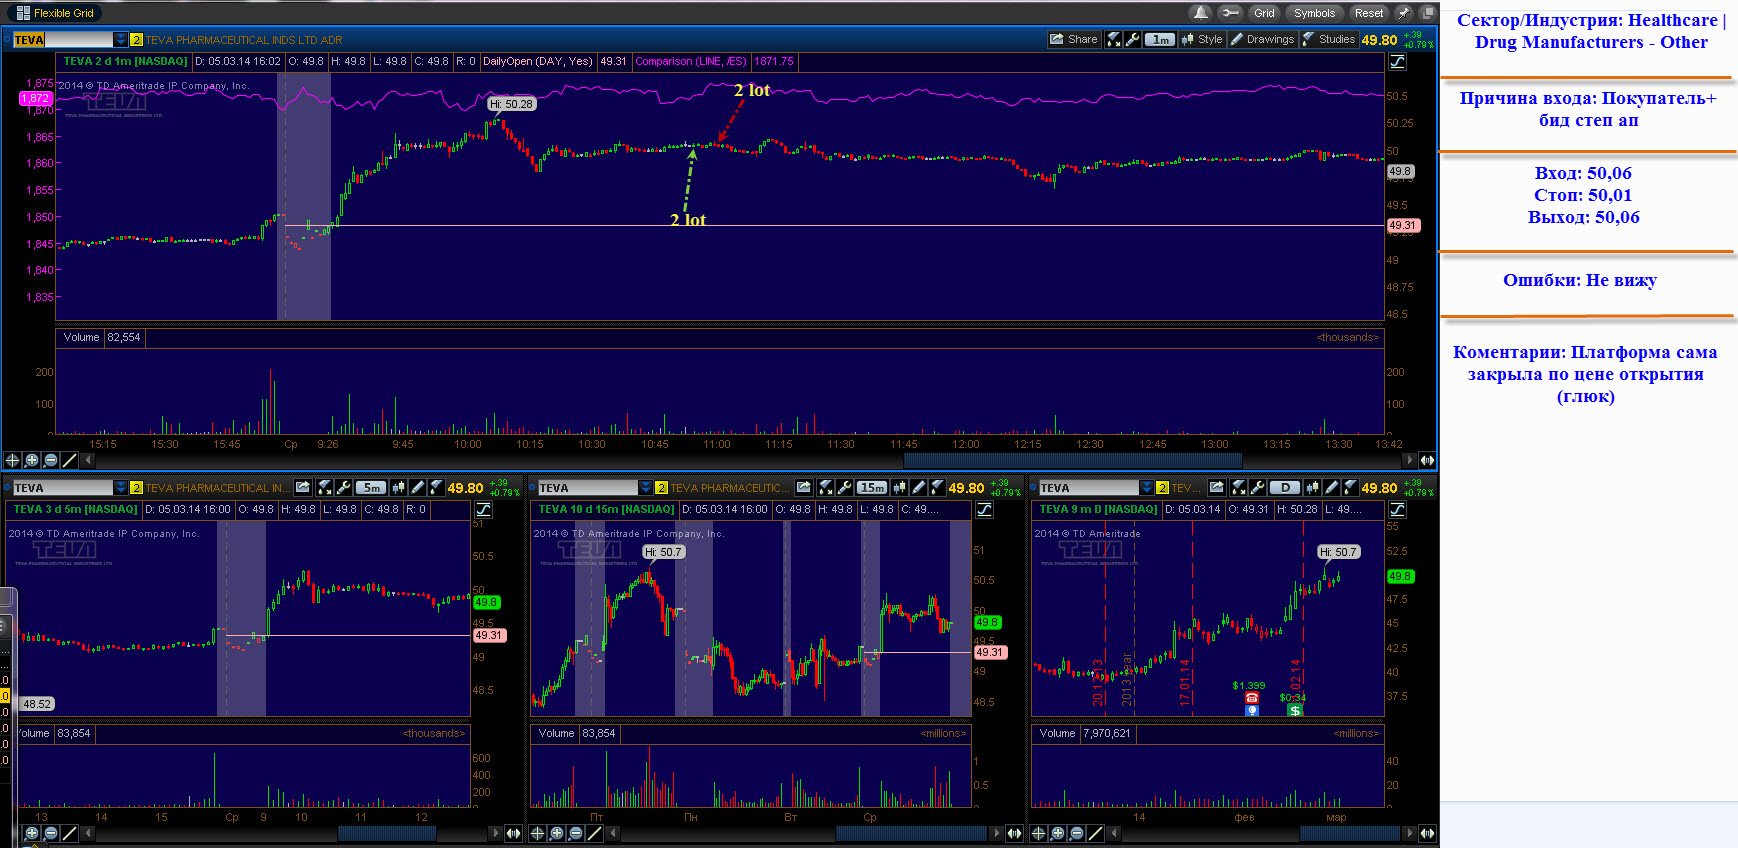
Task: Open the Symbols menu button
Action: tap(1314, 13)
